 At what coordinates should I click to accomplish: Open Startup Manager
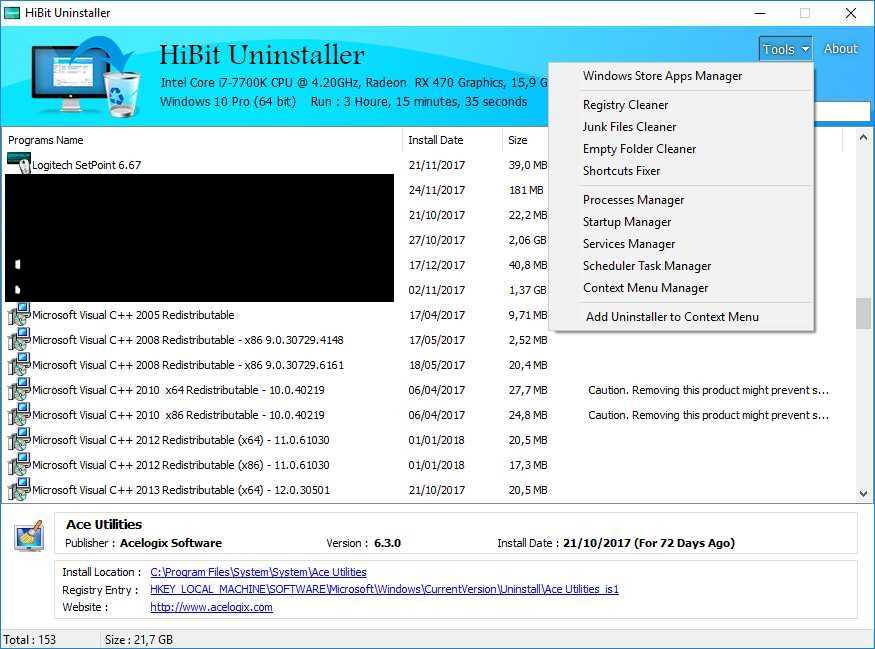(x=627, y=222)
